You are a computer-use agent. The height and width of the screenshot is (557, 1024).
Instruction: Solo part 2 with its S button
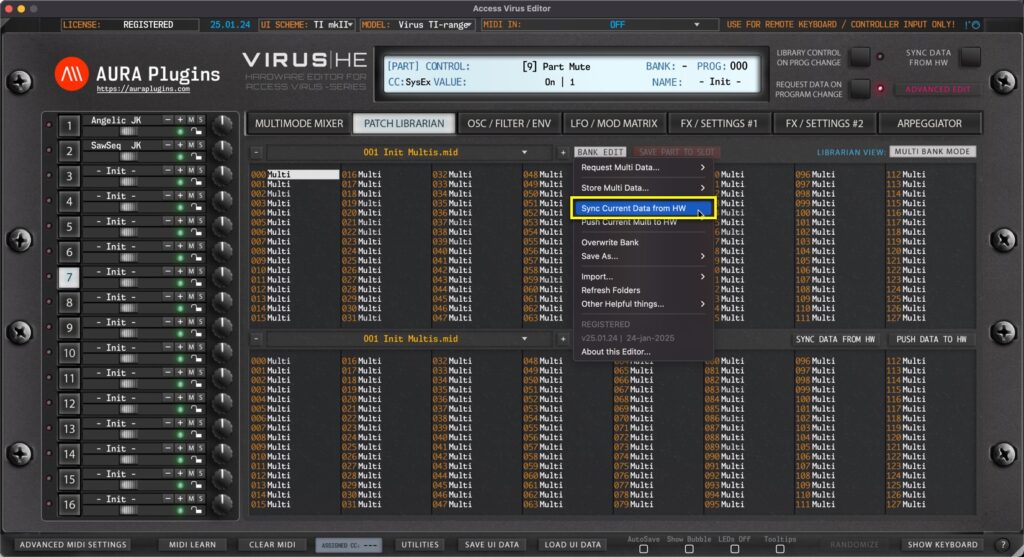pyautogui.click(x=200, y=145)
